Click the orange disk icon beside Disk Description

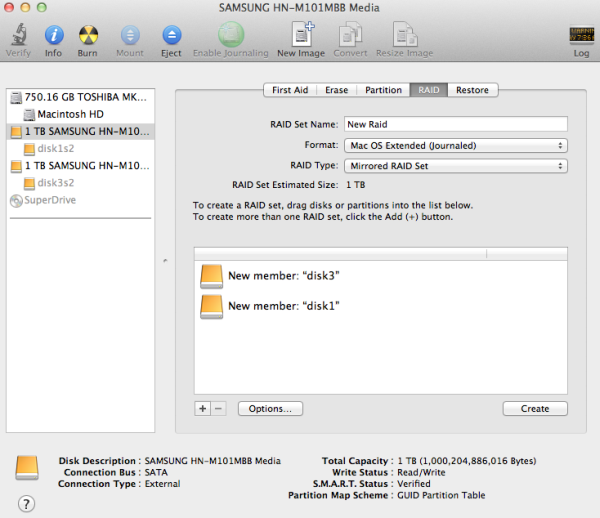pos(27,468)
